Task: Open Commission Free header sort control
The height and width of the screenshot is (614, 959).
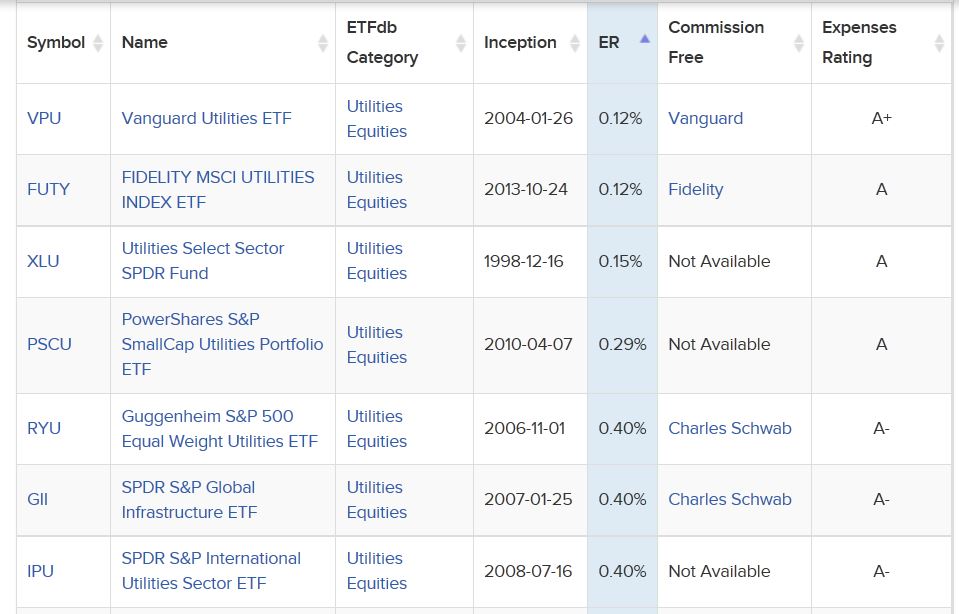Action: coord(798,42)
